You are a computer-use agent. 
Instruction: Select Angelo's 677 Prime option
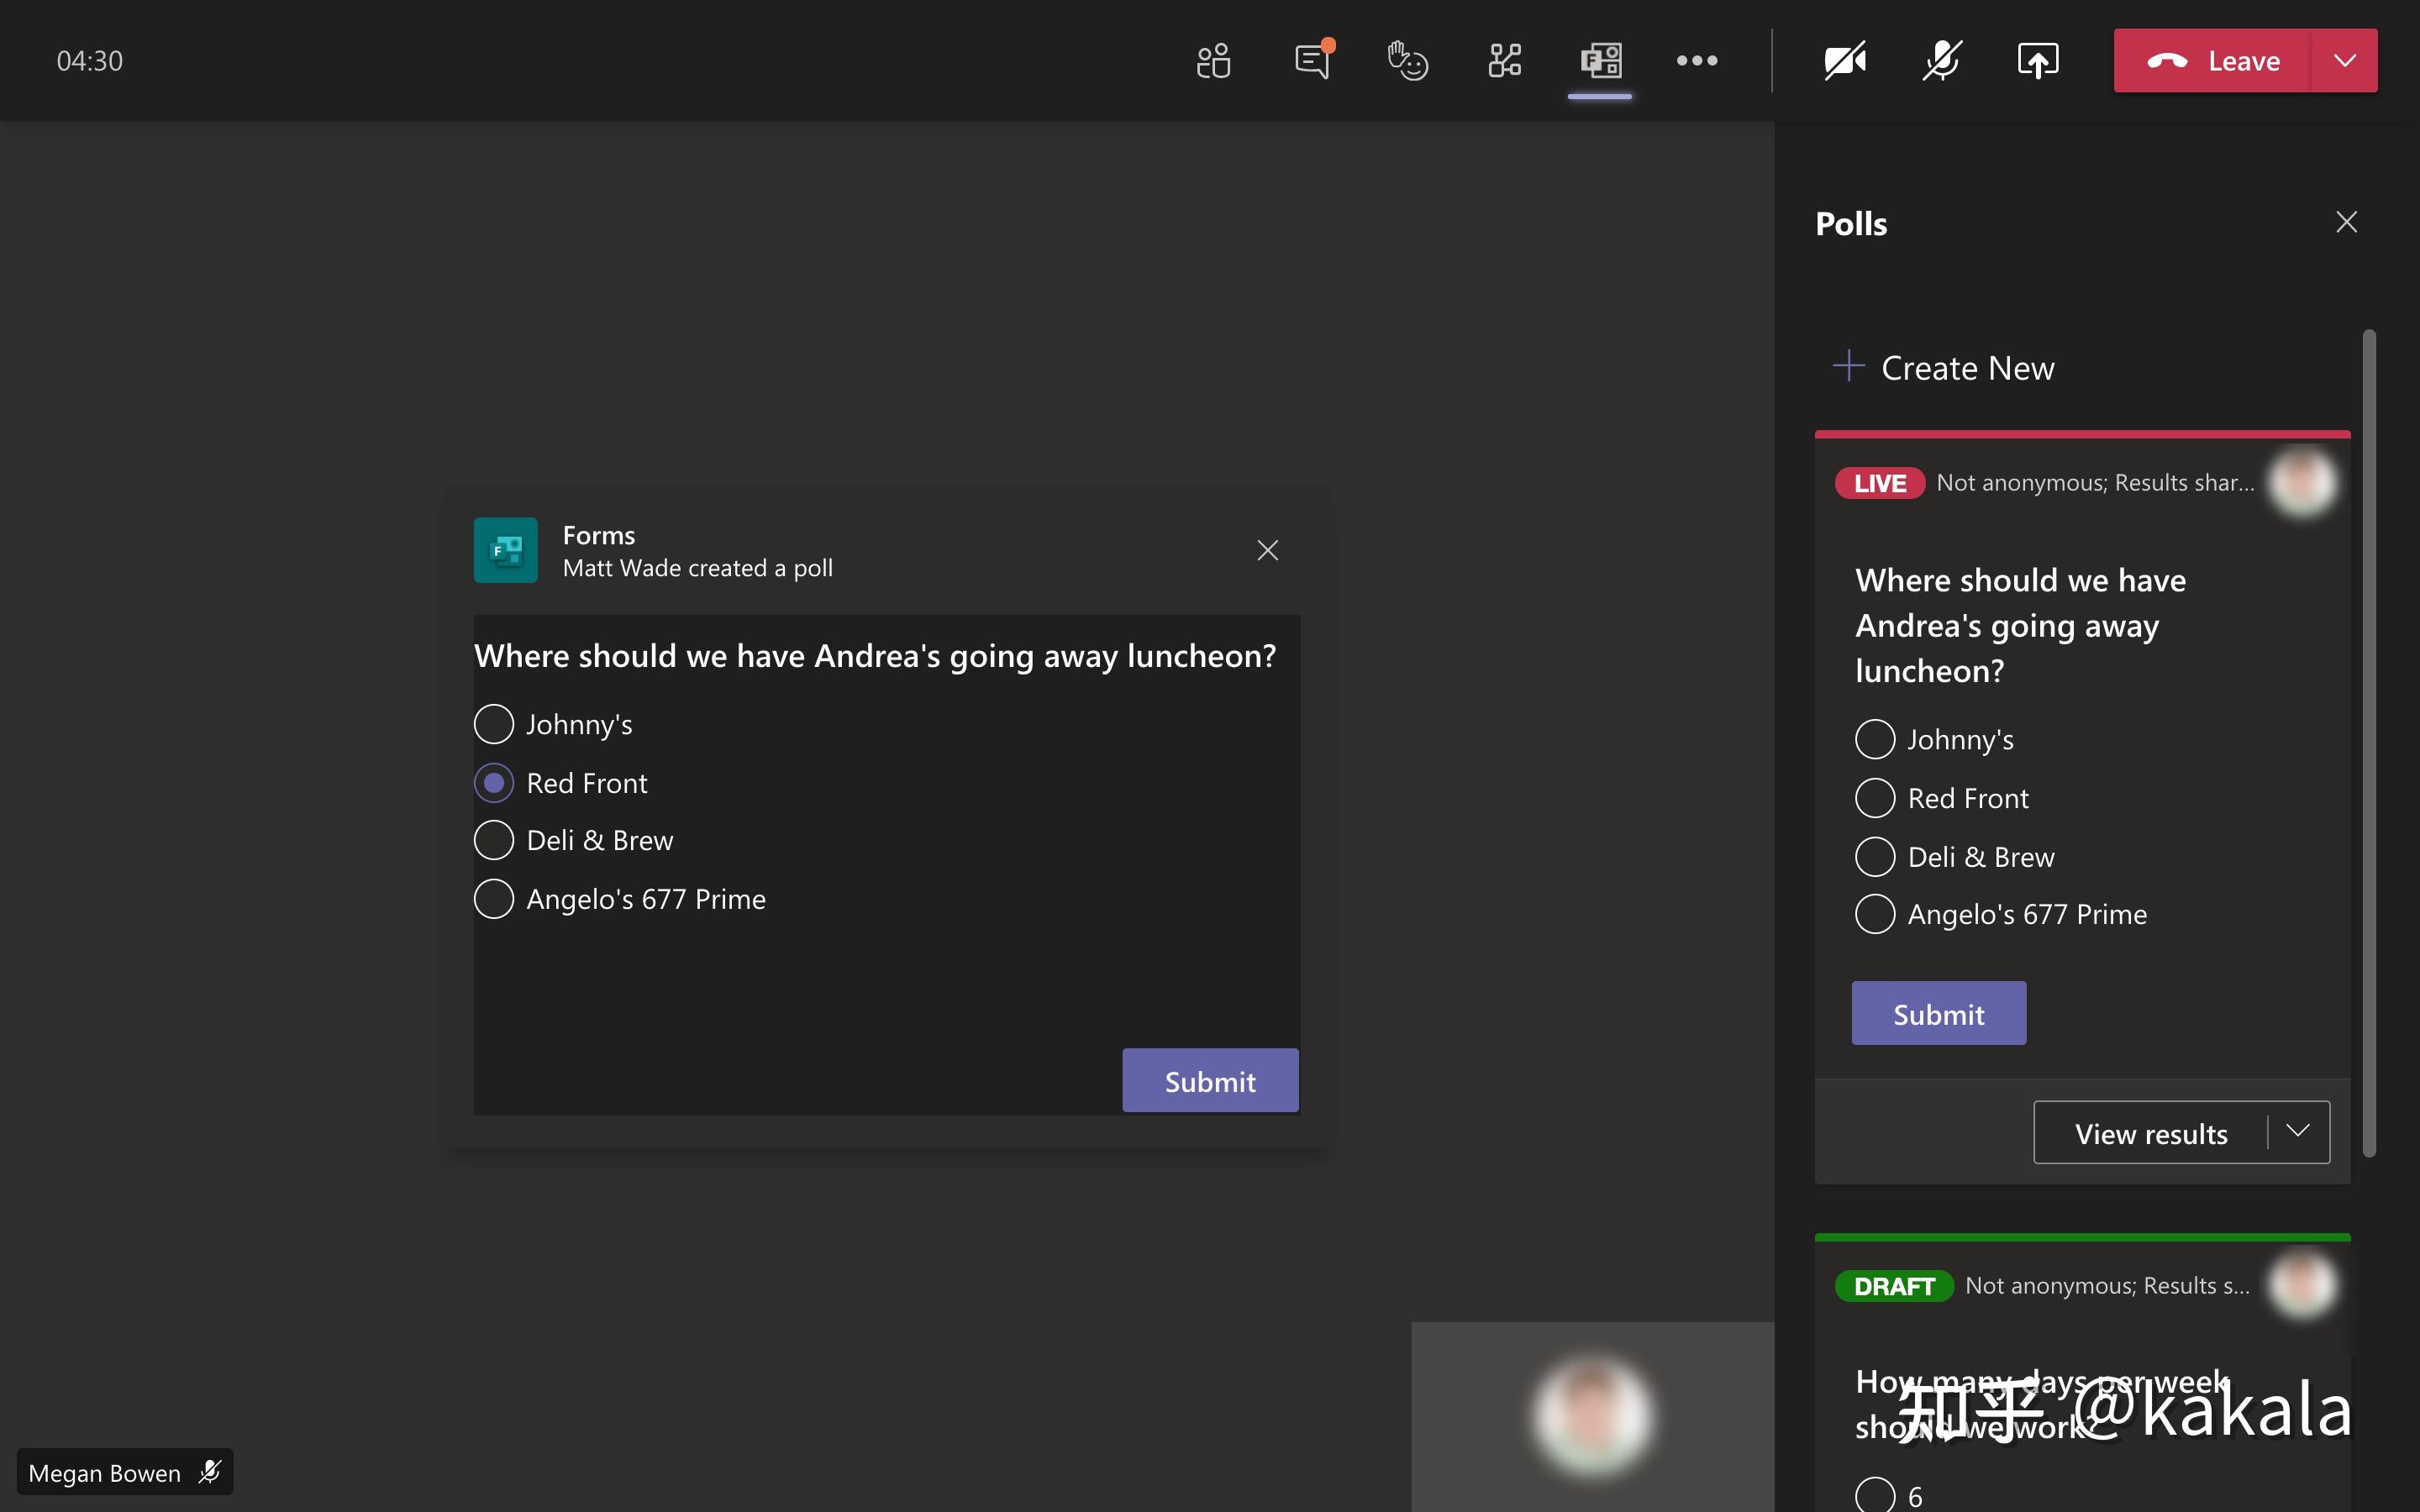tap(493, 899)
